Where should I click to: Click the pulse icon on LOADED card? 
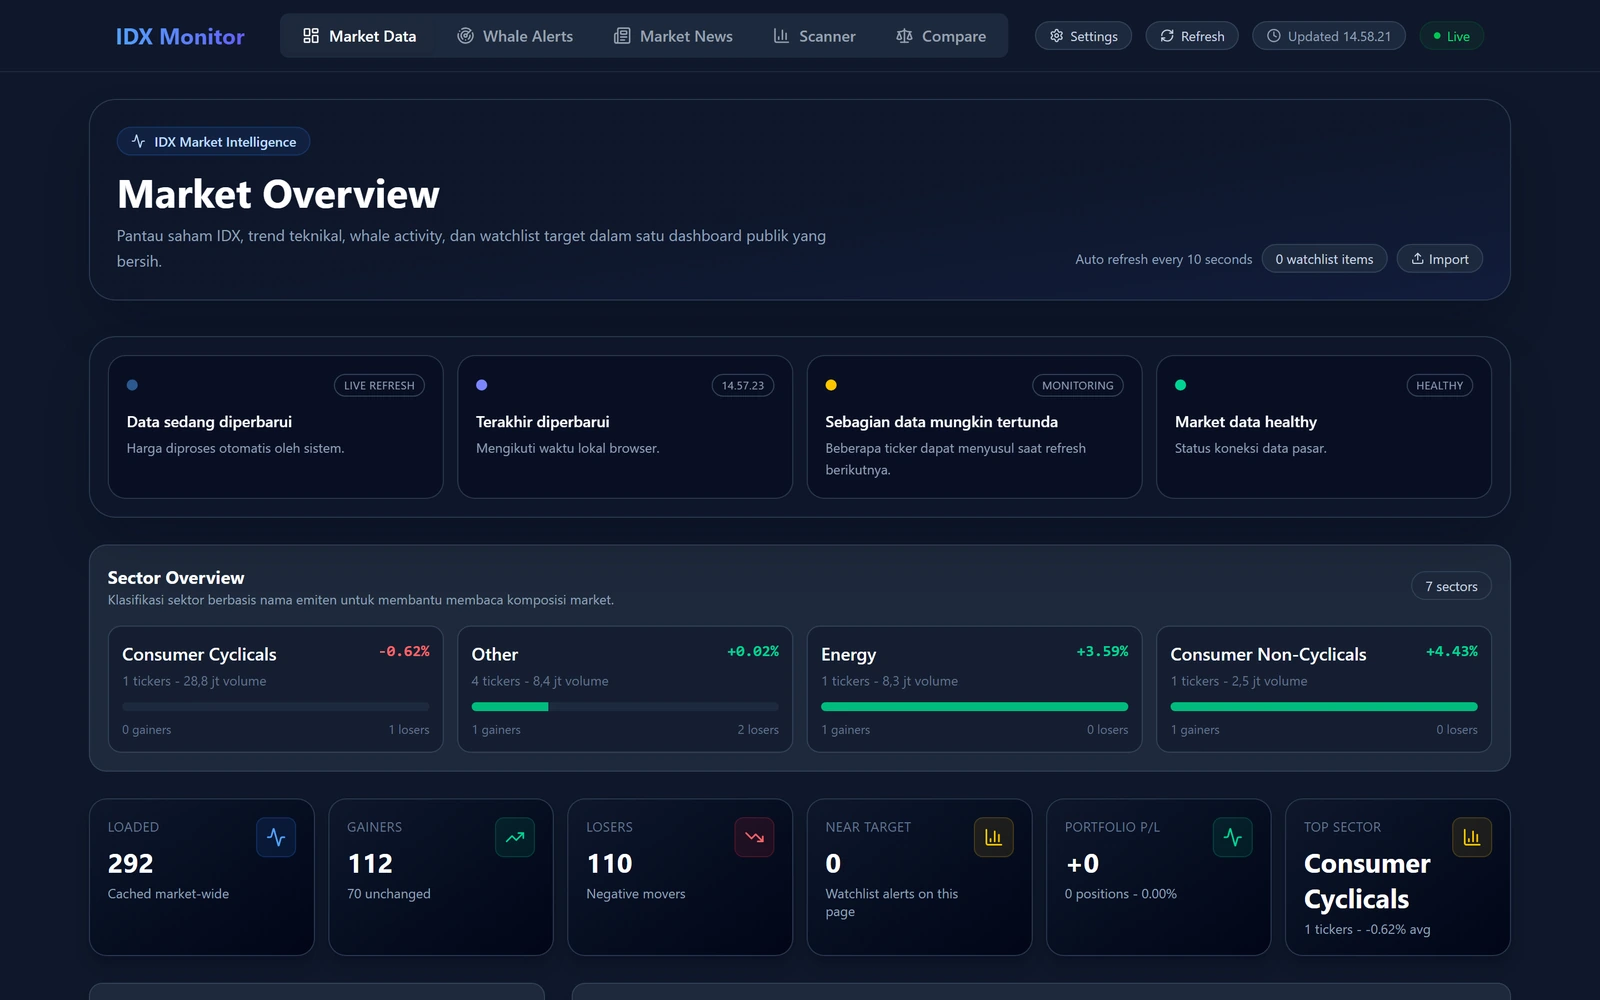[x=276, y=838]
